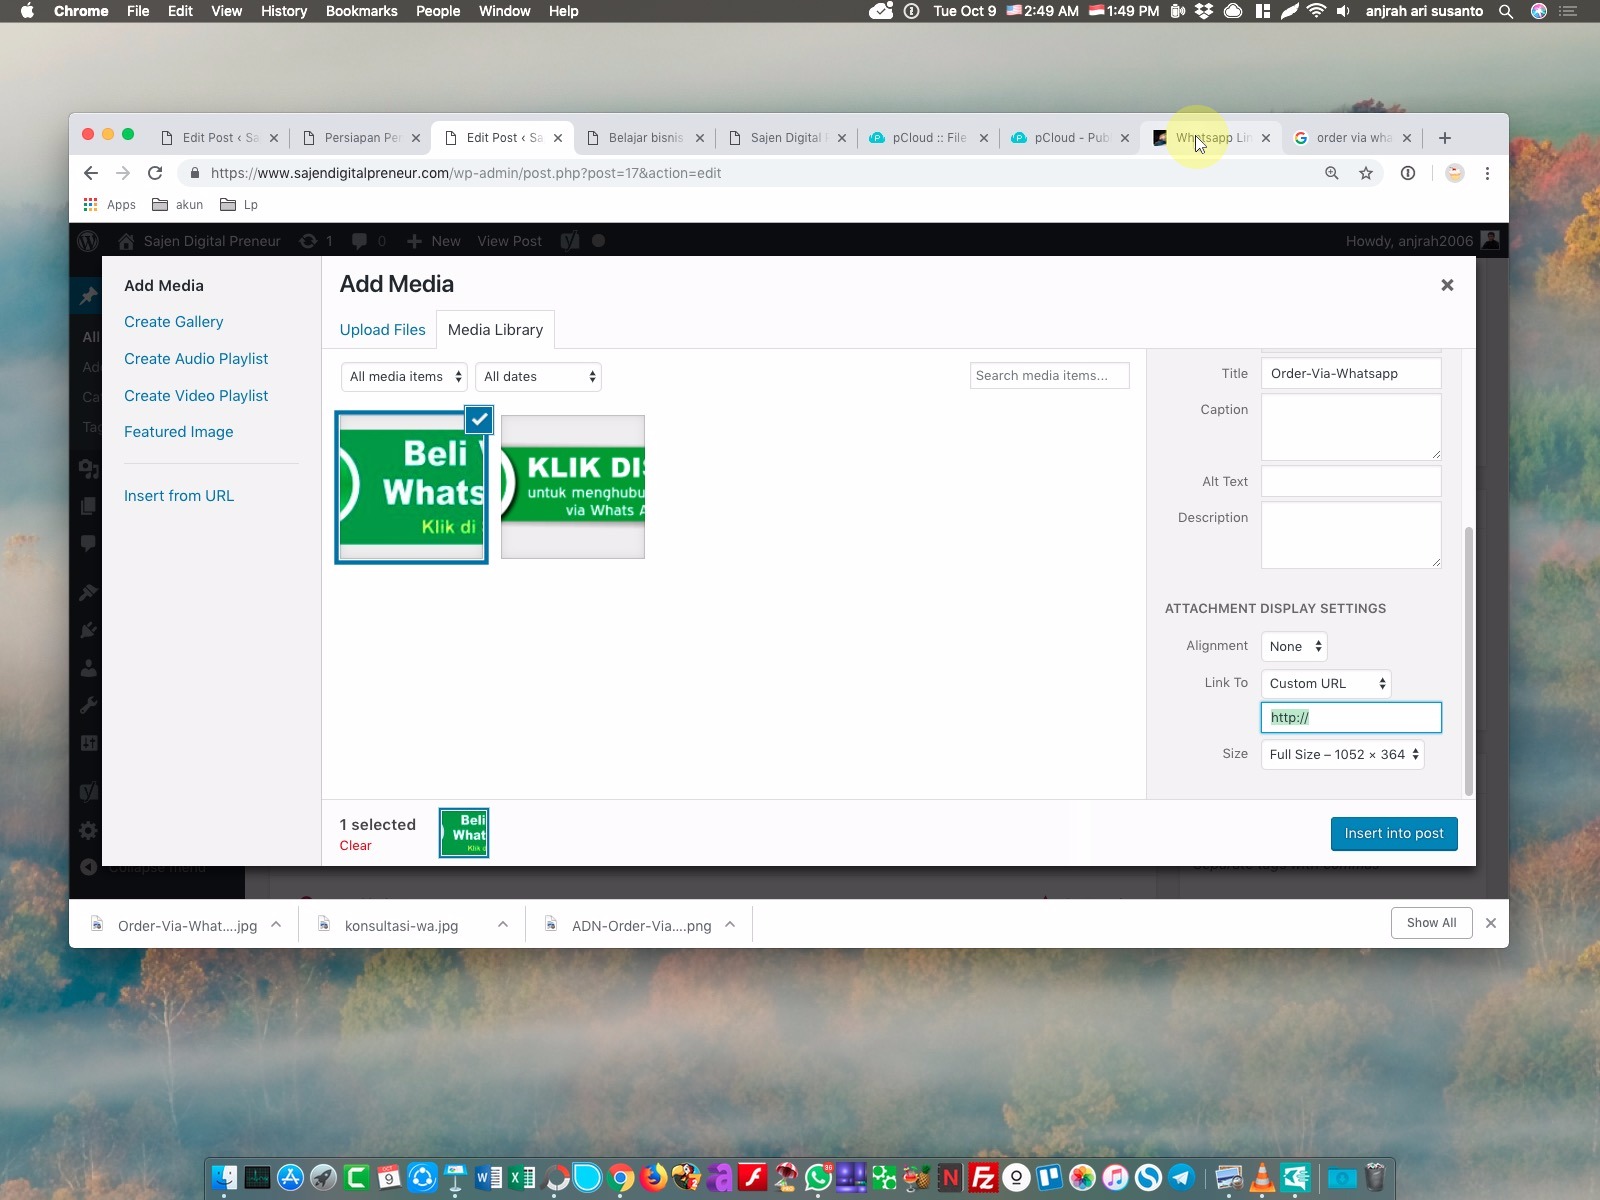Close the Add Media dialog with X
The width and height of the screenshot is (1600, 1200).
(1446, 285)
